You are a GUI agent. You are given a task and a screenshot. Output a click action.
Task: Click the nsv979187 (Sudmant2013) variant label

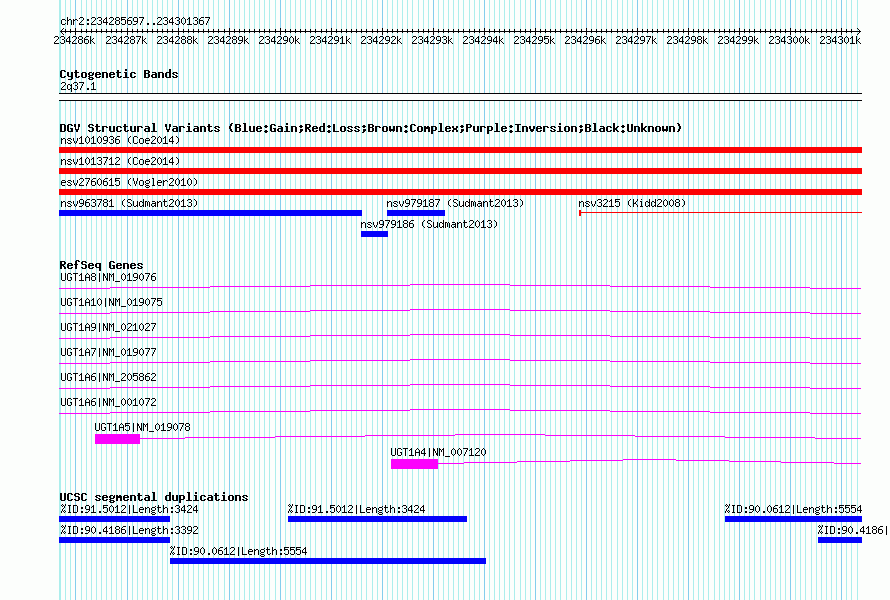[x=455, y=203]
